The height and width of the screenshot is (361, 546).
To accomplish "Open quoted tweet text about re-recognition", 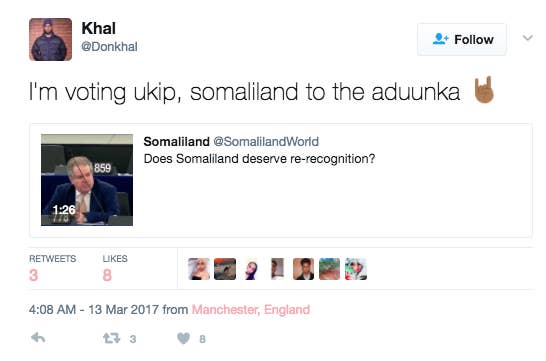I will click(x=259, y=159).
